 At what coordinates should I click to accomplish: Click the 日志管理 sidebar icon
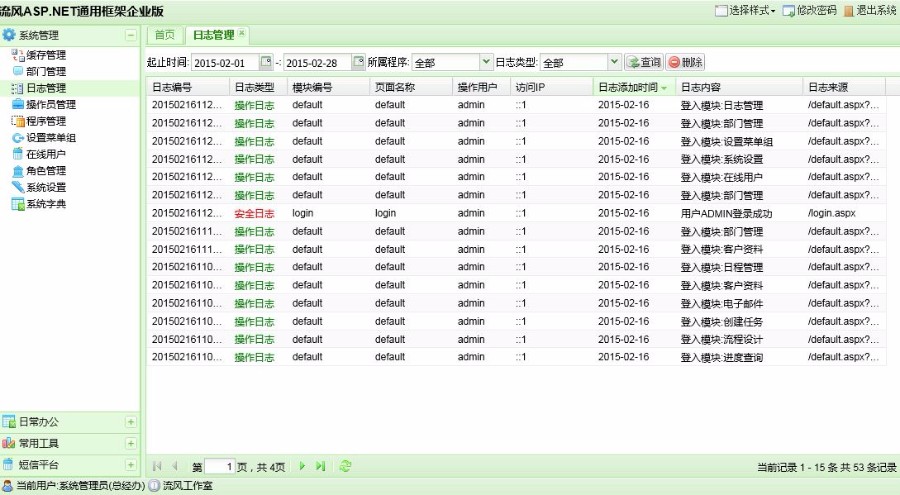tap(17, 88)
